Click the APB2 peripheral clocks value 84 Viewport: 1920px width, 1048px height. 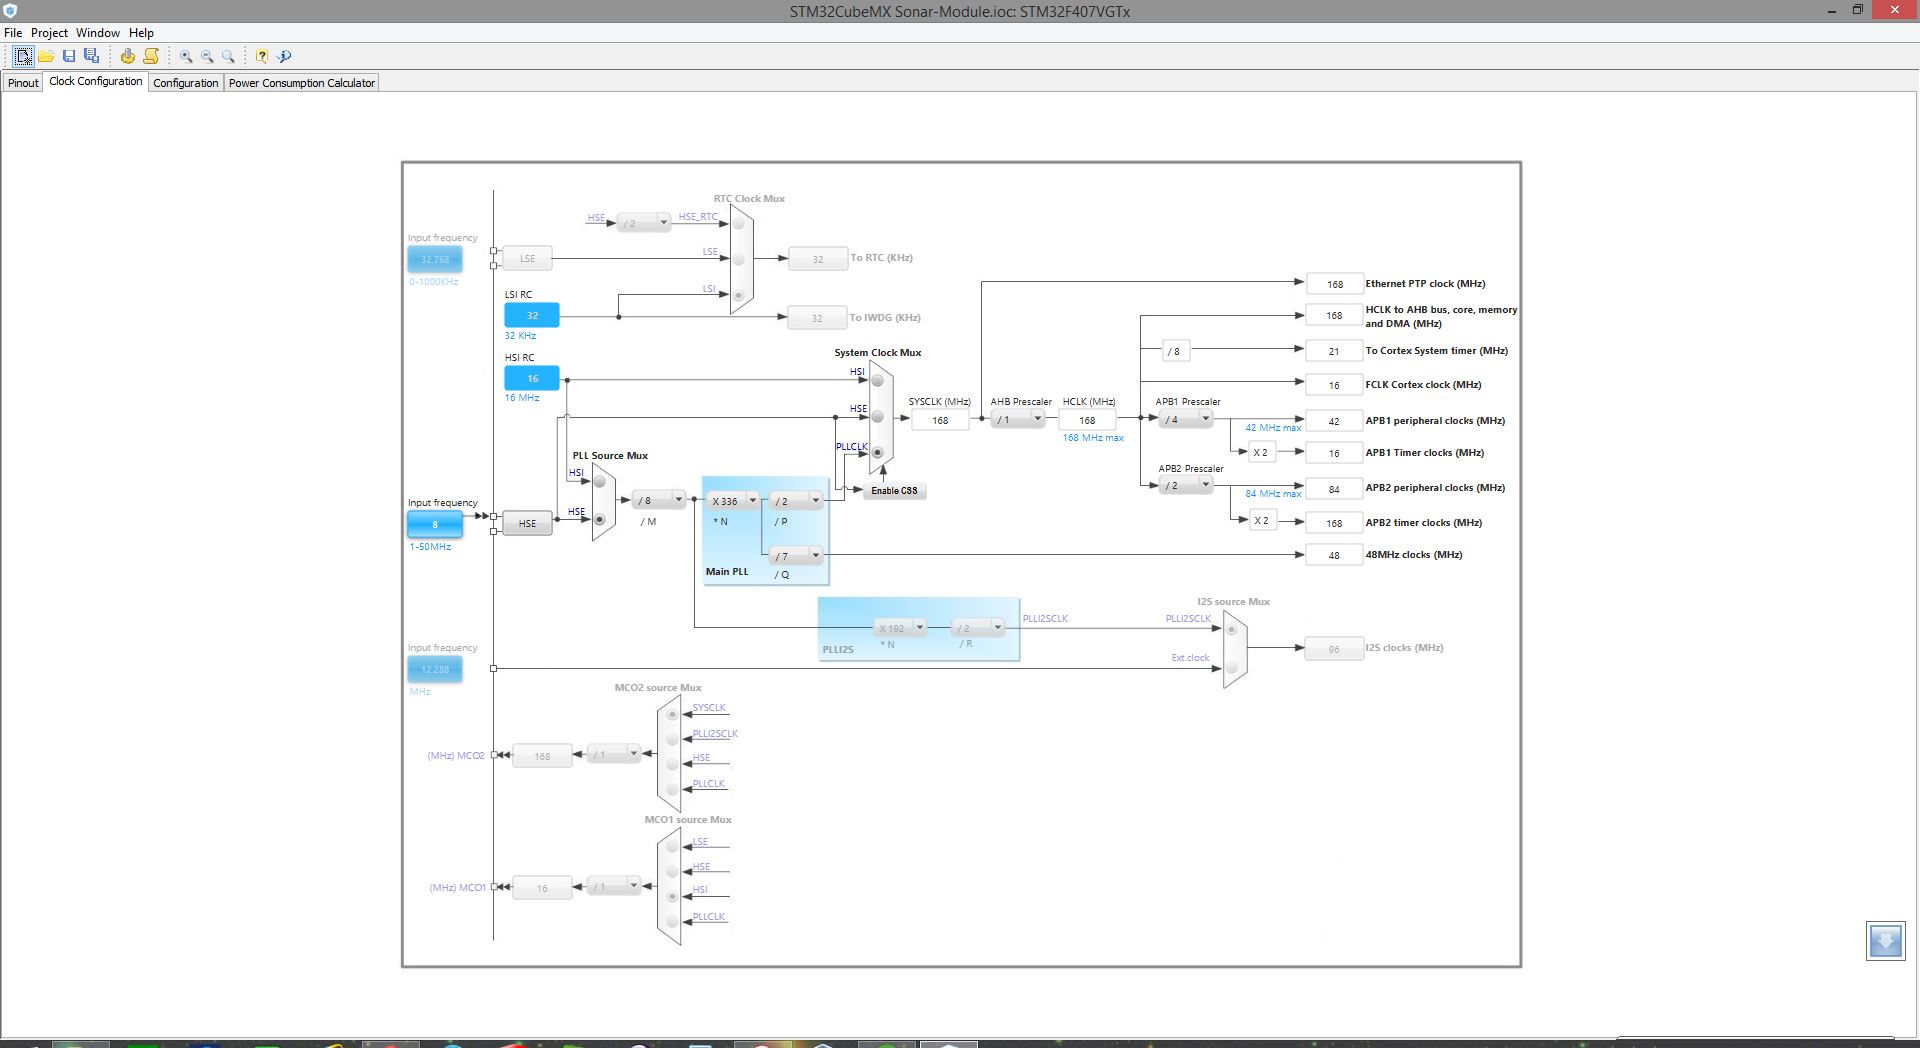click(1334, 490)
